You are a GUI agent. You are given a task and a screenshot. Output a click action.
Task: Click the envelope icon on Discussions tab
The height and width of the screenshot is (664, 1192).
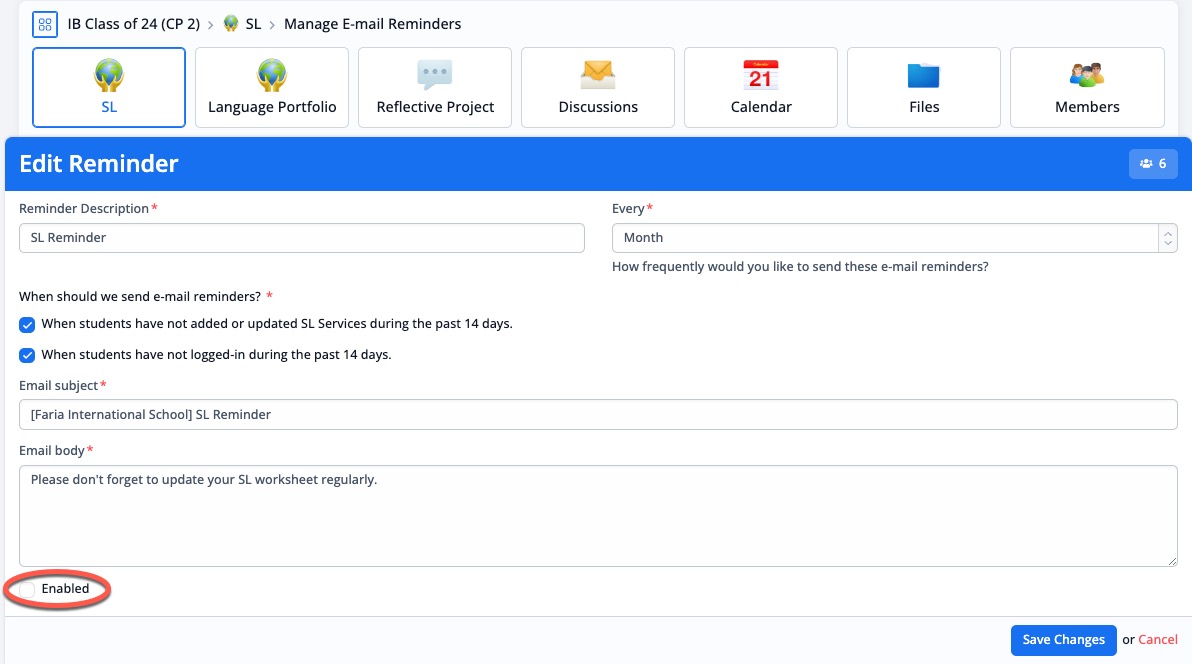click(598, 74)
